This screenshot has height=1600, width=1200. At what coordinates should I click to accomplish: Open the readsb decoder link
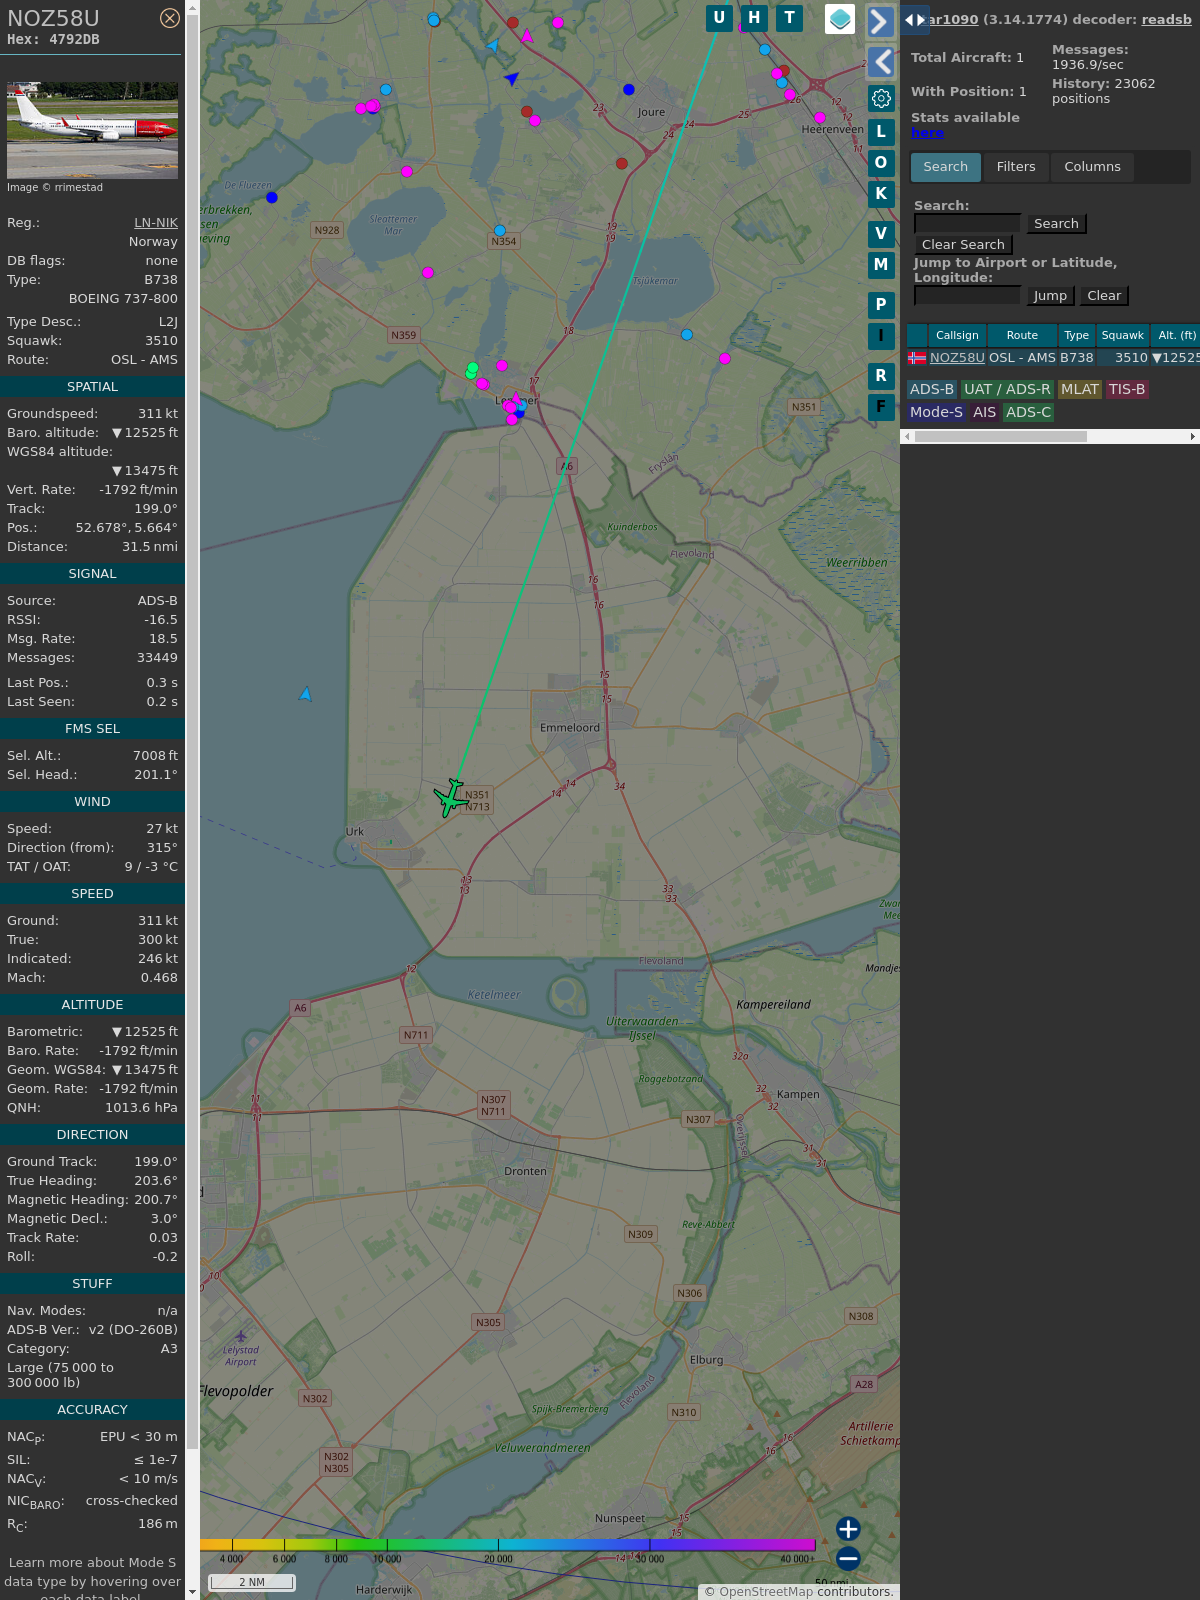[x=1167, y=19]
